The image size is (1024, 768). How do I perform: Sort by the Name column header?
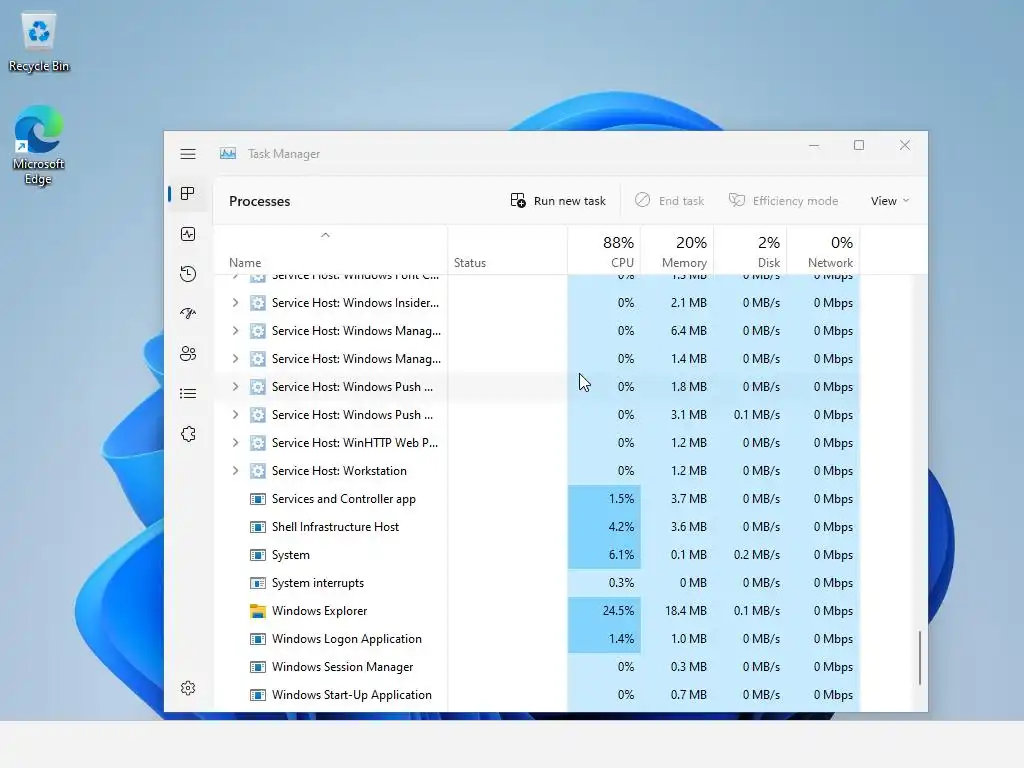[x=330, y=251]
